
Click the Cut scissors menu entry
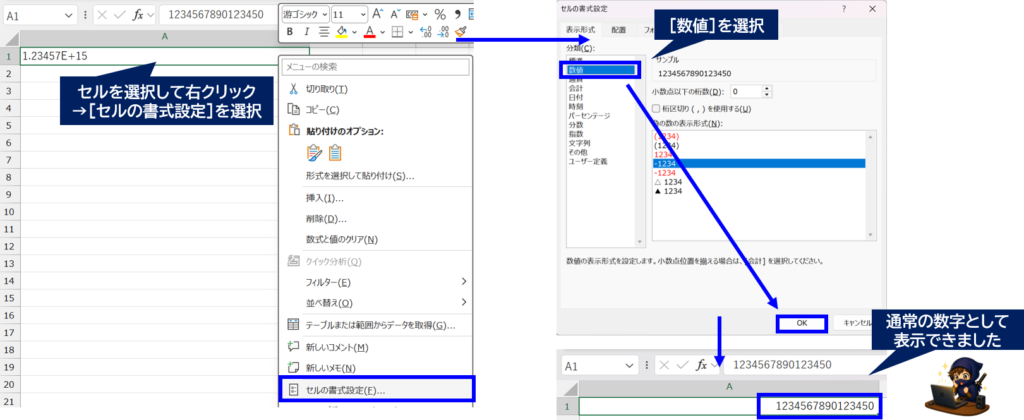coord(377,89)
